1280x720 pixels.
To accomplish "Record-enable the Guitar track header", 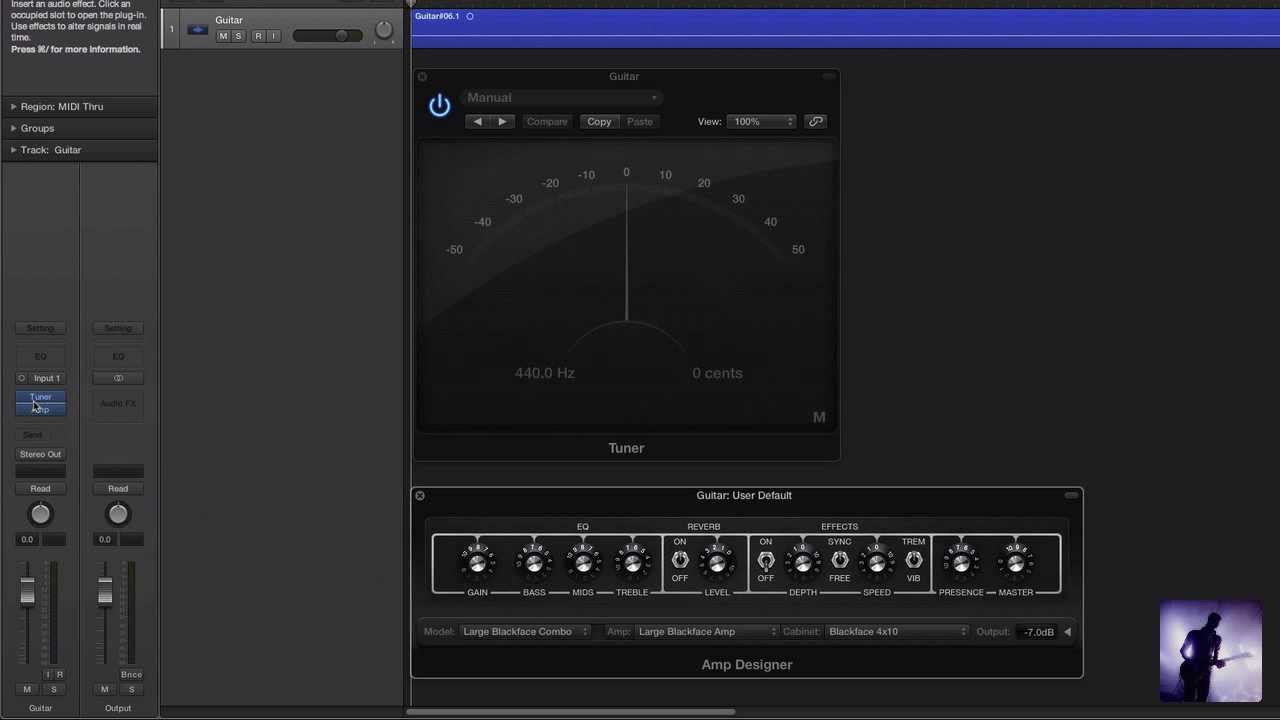I will (x=258, y=36).
